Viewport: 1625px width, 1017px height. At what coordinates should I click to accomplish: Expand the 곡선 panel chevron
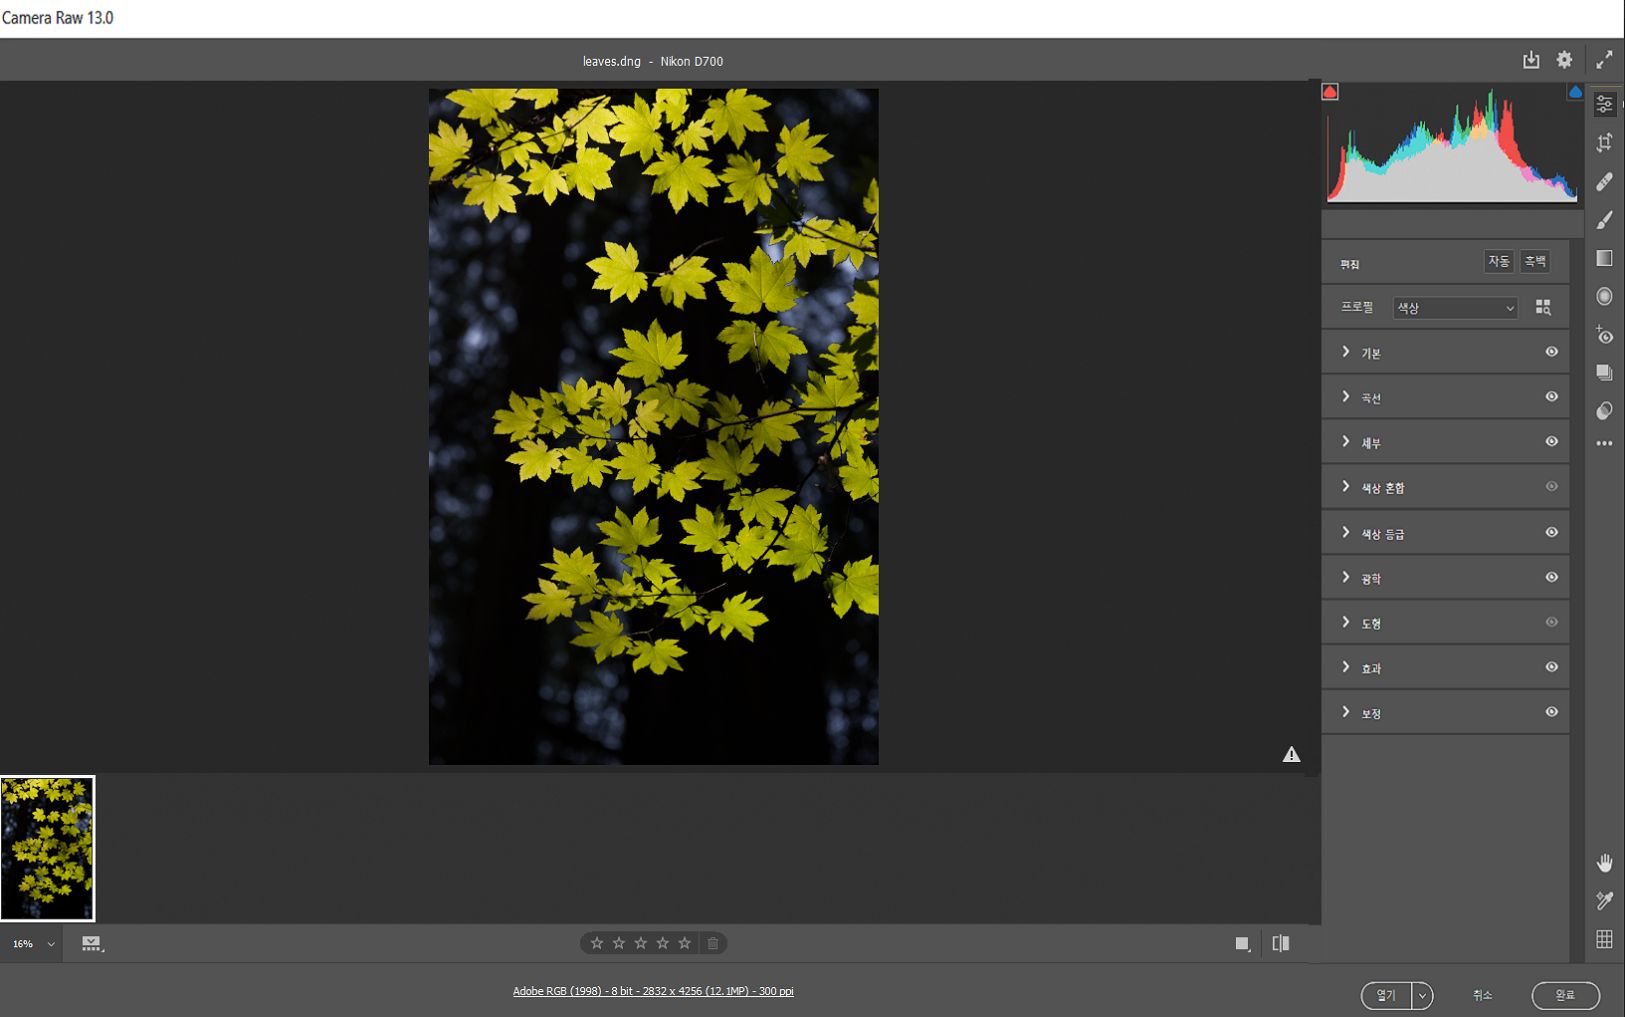click(1346, 397)
